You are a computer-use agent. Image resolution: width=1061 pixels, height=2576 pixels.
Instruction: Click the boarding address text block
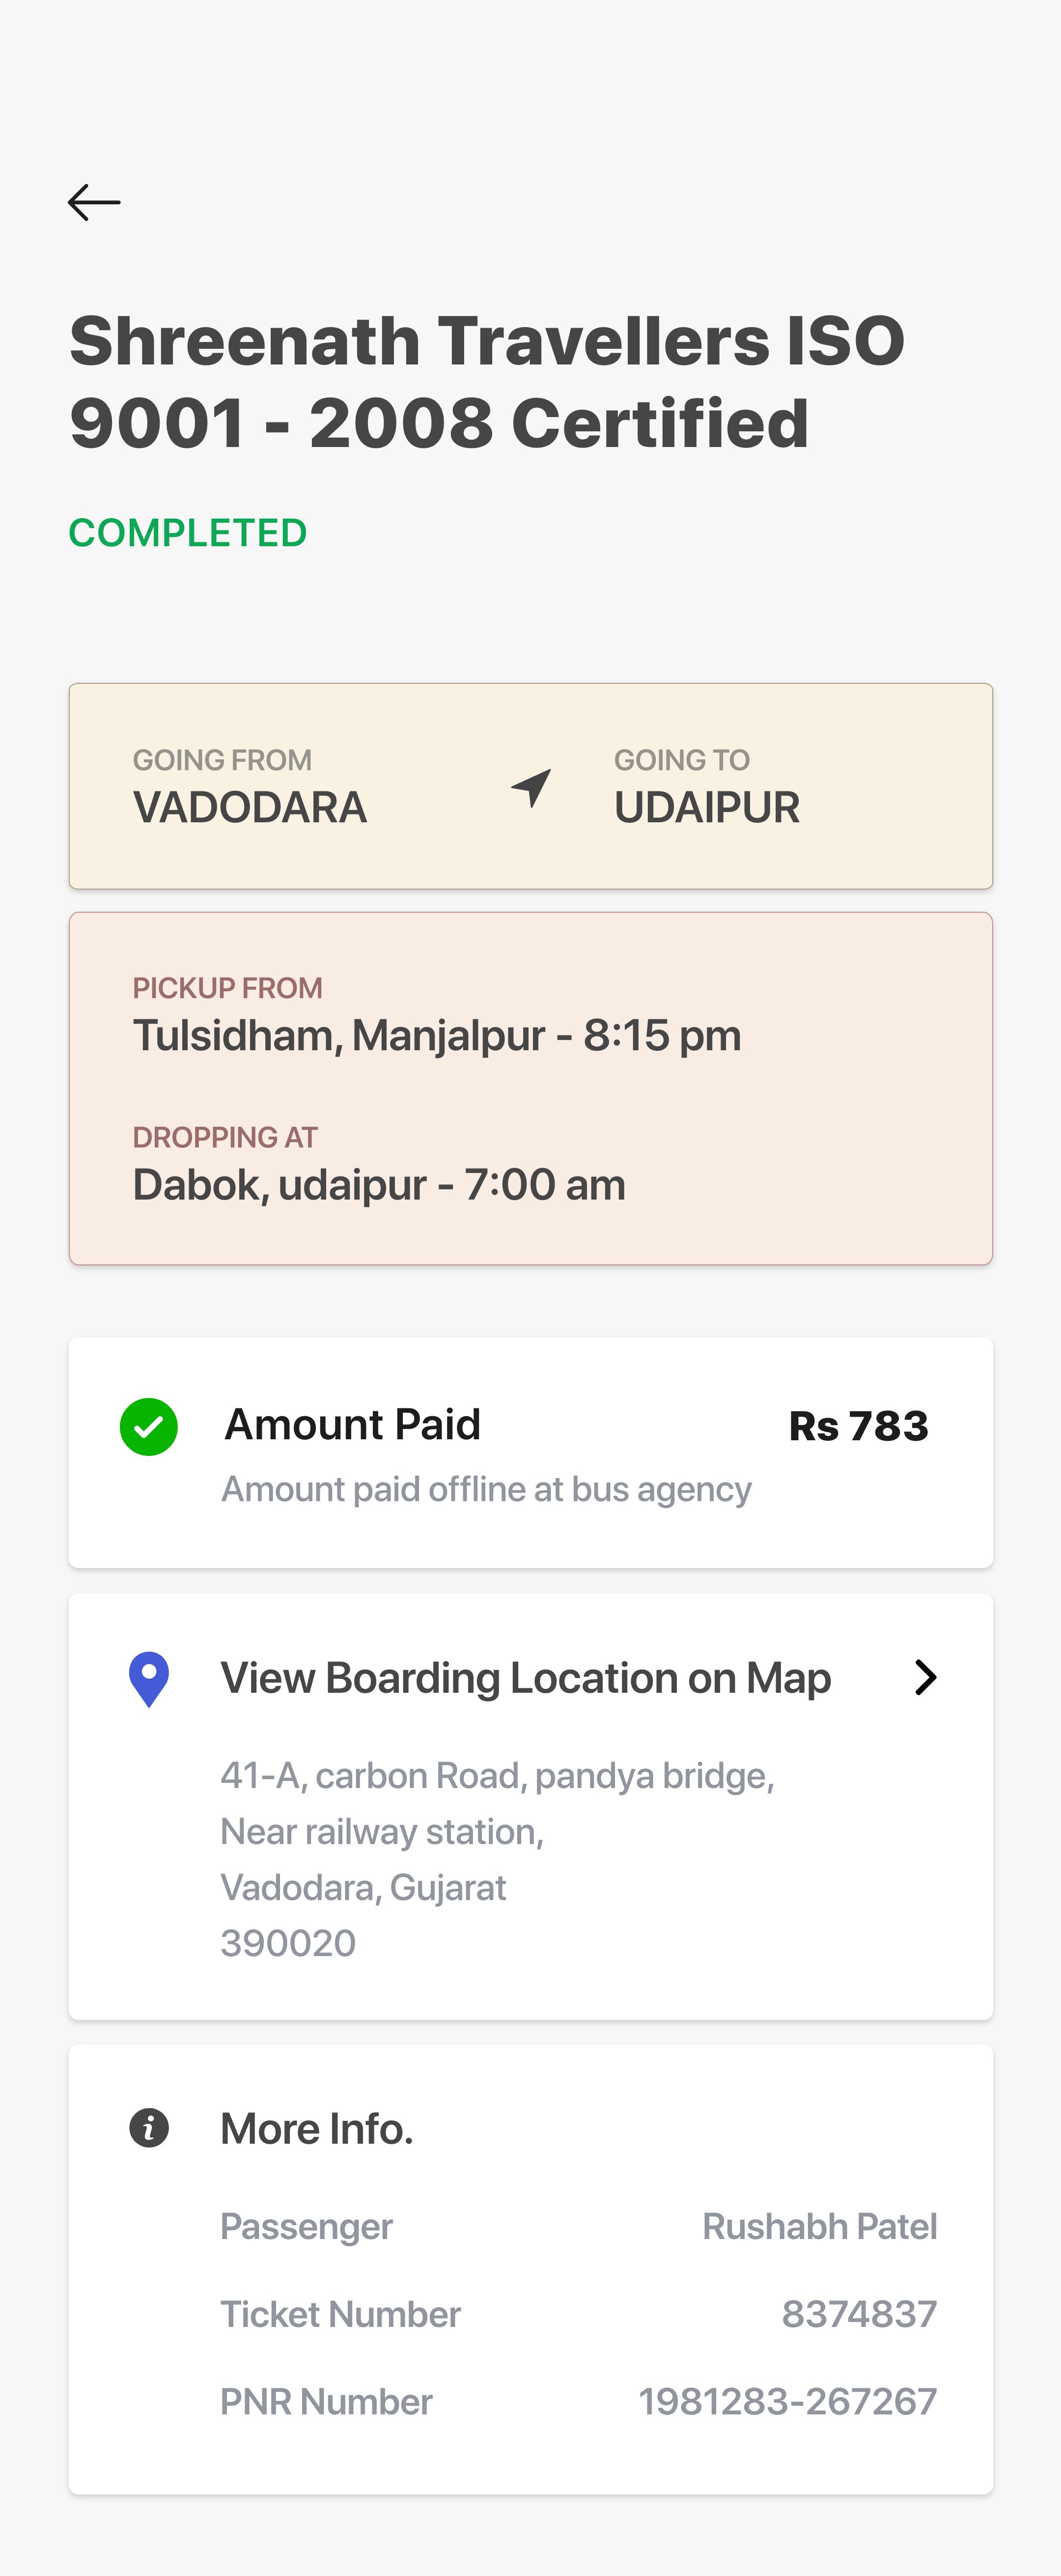(497, 1859)
